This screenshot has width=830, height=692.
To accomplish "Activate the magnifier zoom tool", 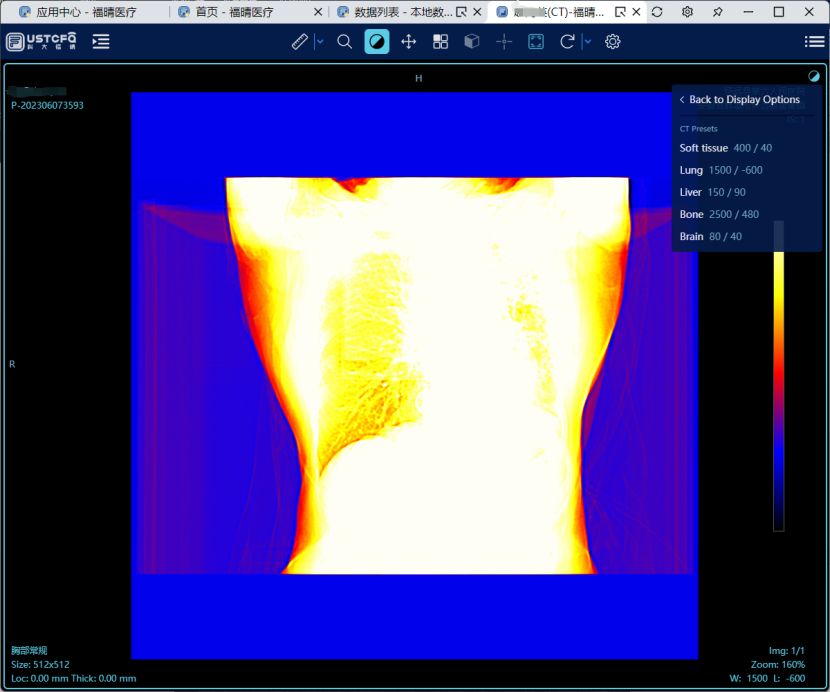I will point(345,42).
